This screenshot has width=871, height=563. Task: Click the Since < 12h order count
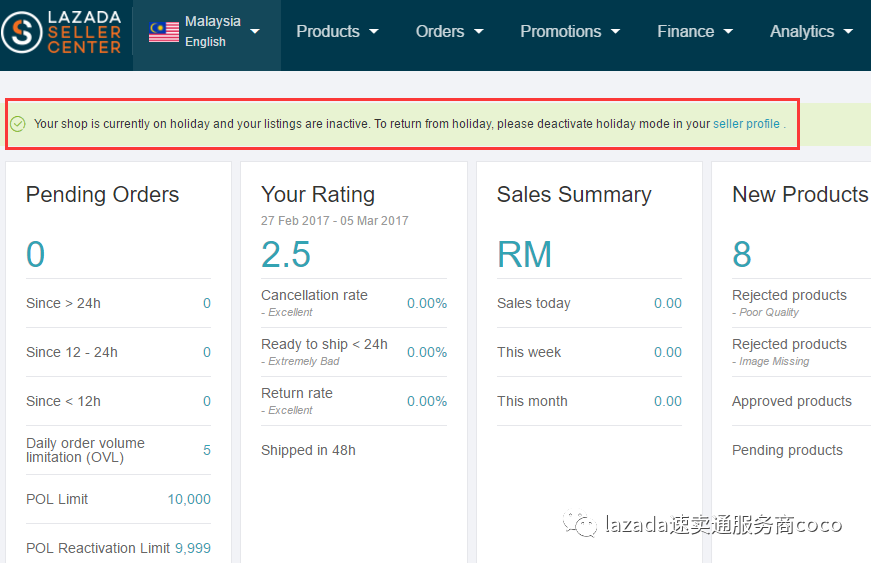pyautogui.click(x=207, y=401)
